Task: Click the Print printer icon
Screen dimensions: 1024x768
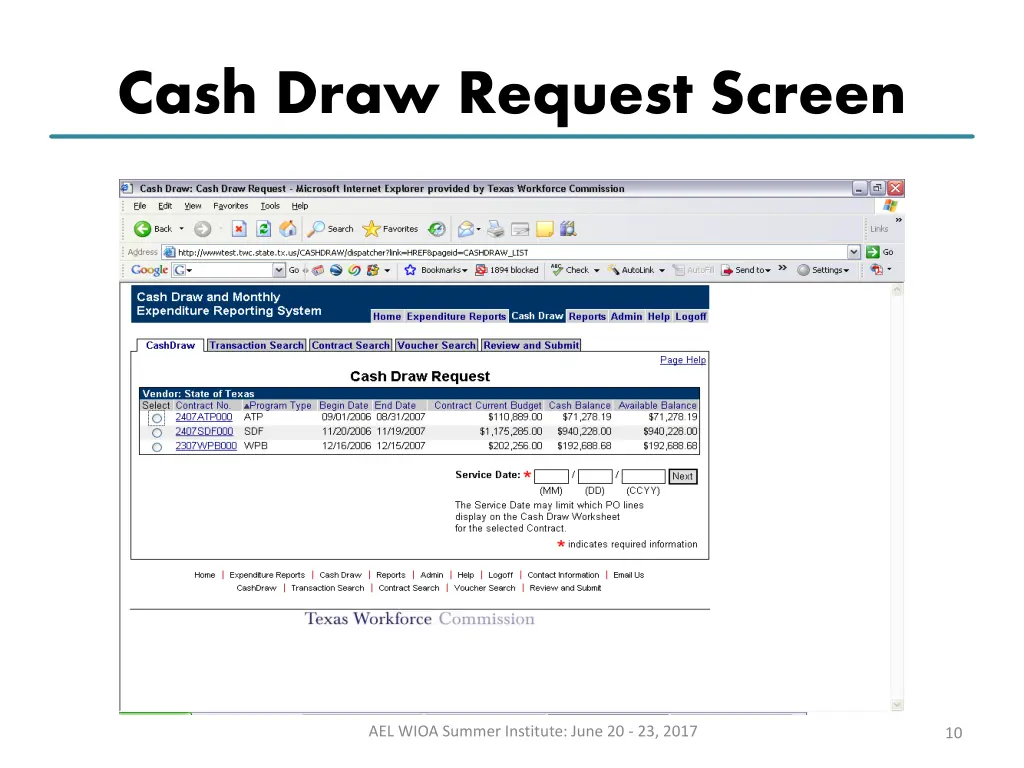Action: [x=495, y=229]
